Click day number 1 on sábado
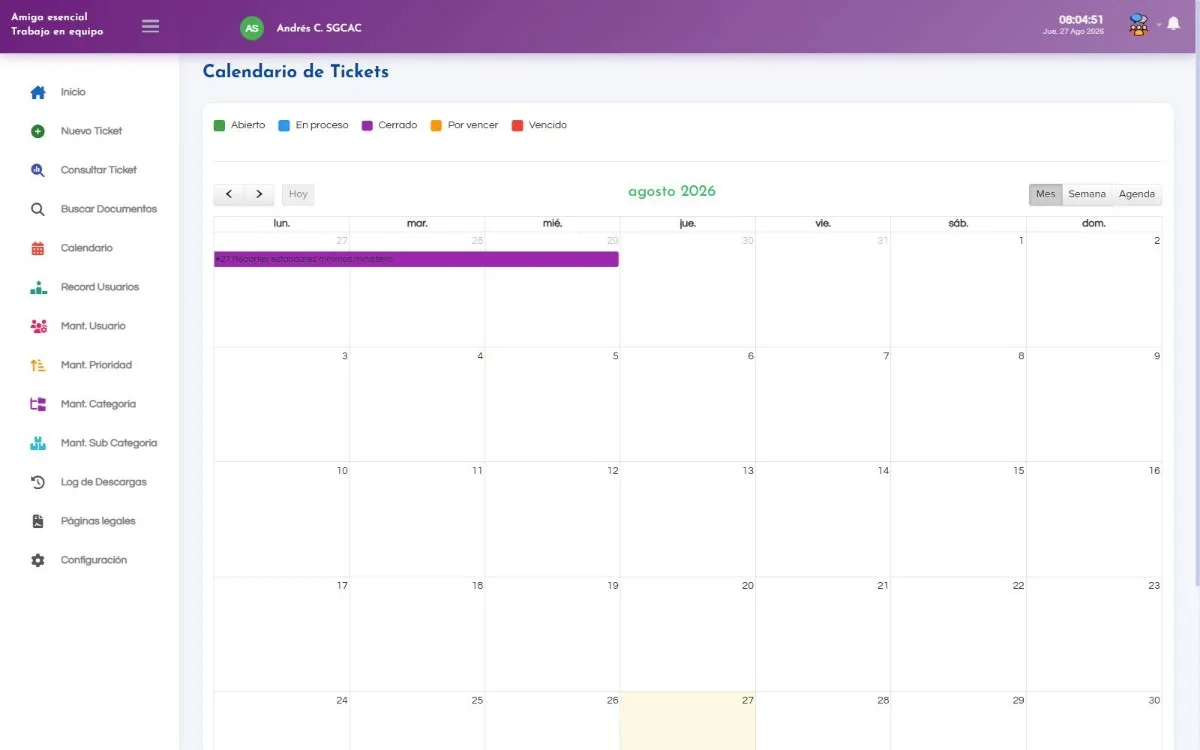The image size is (1200, 750). click(x=1021, y=241)
